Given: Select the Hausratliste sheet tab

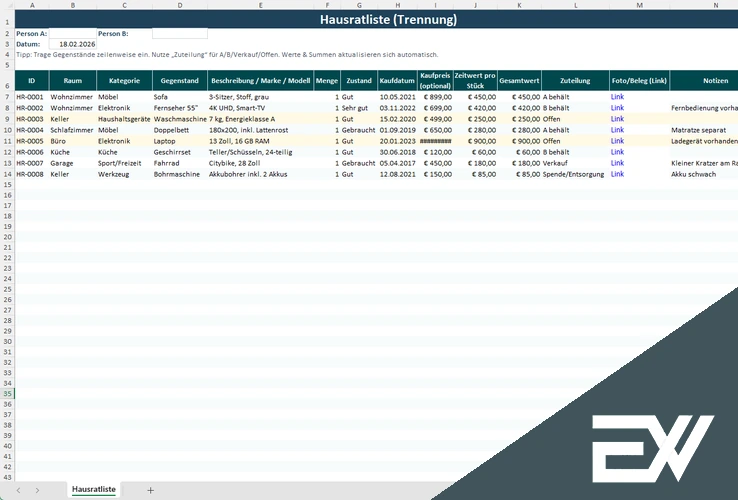Looking at the screenshot, I should pos(94,489).
